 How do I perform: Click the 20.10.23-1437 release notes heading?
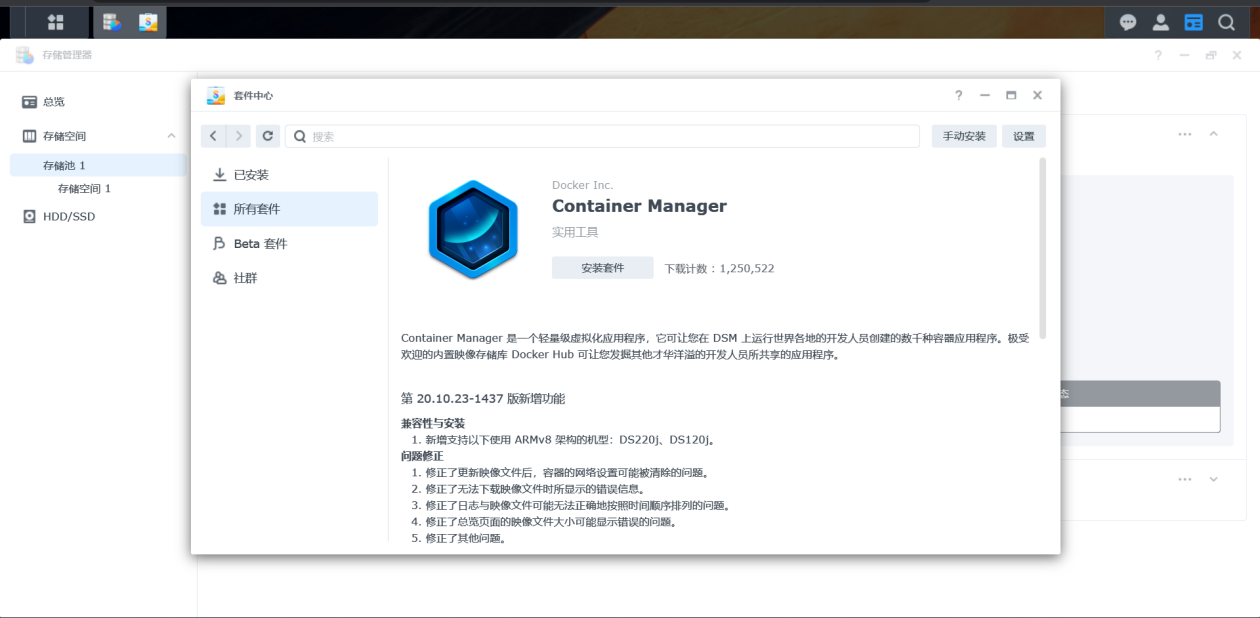click(483, 398)
